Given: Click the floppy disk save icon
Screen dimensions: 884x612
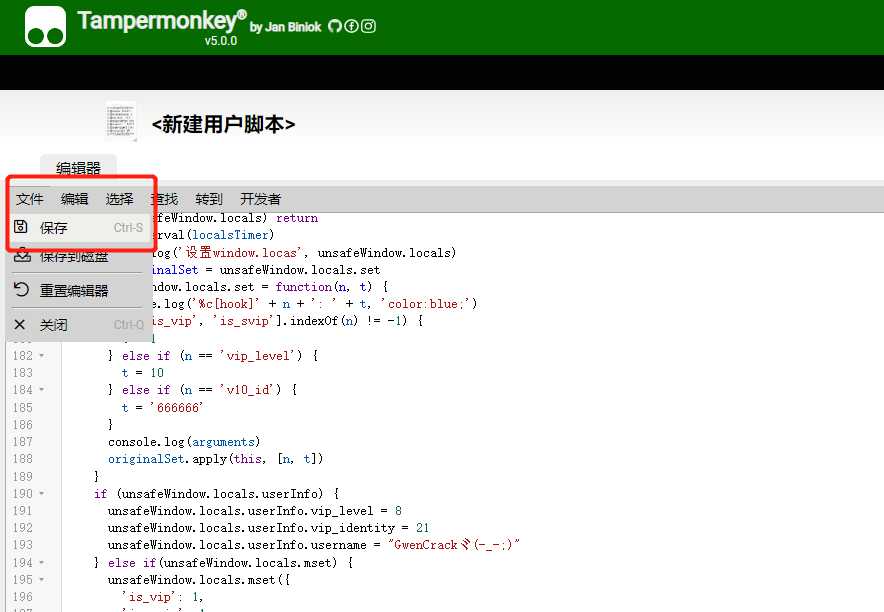Looking at the screenshot, I should point(21,227).
